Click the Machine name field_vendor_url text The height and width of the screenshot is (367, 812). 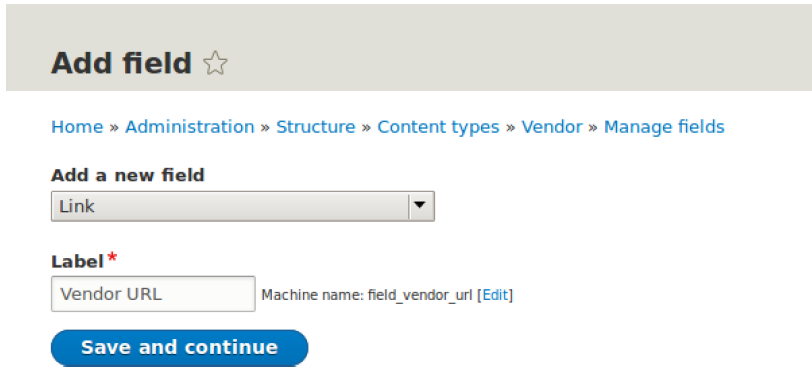coord(367,295)
